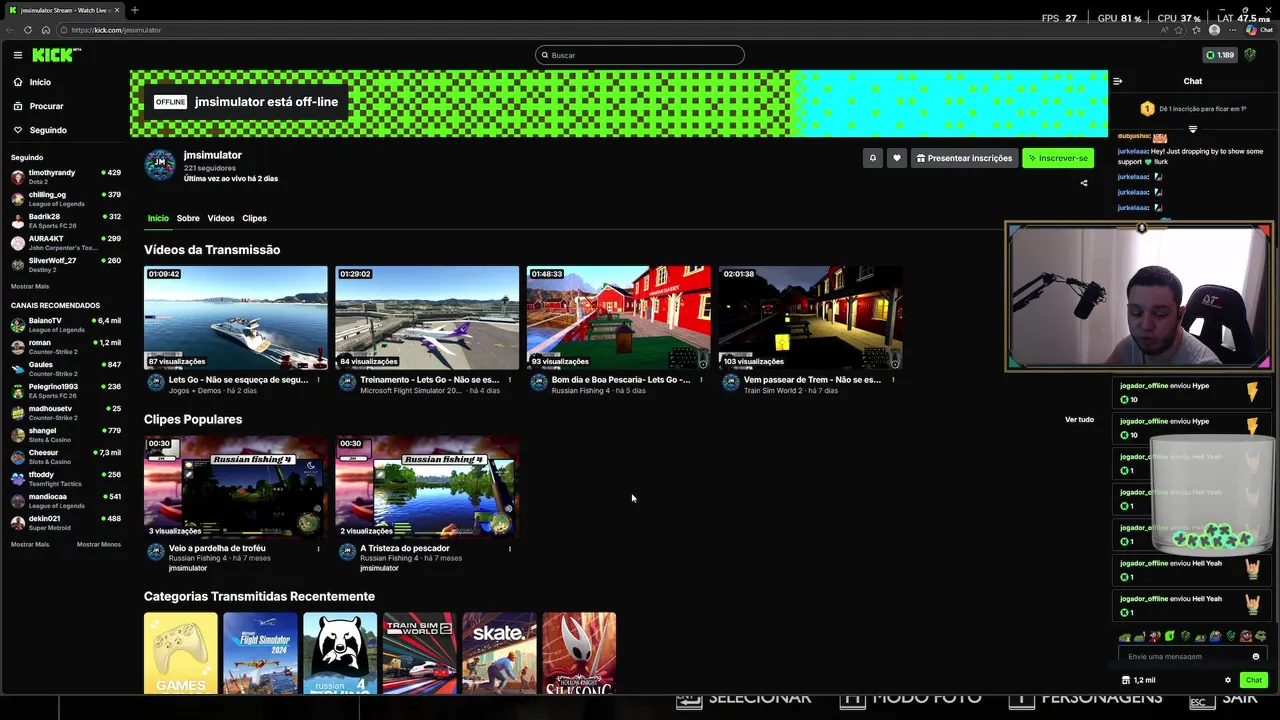
Task: Open Gaules recommended channel
Action: coord(66,369)
